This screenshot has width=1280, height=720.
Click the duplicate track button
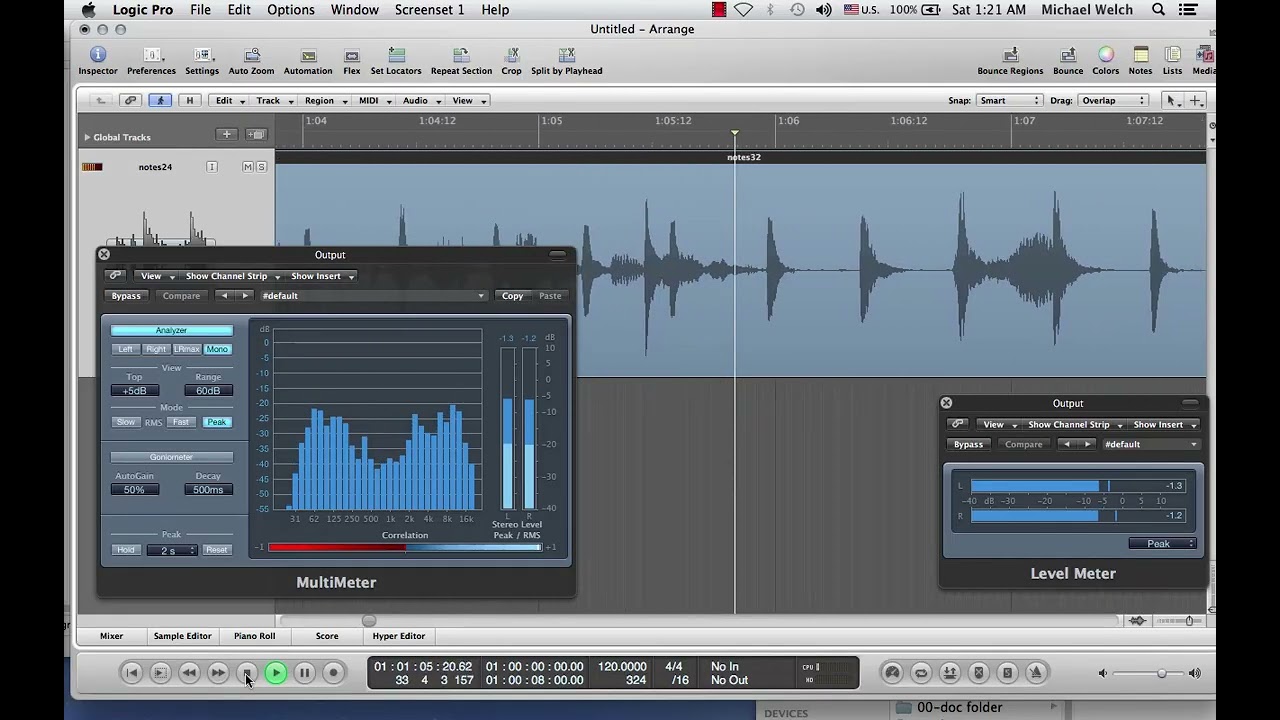257,135
